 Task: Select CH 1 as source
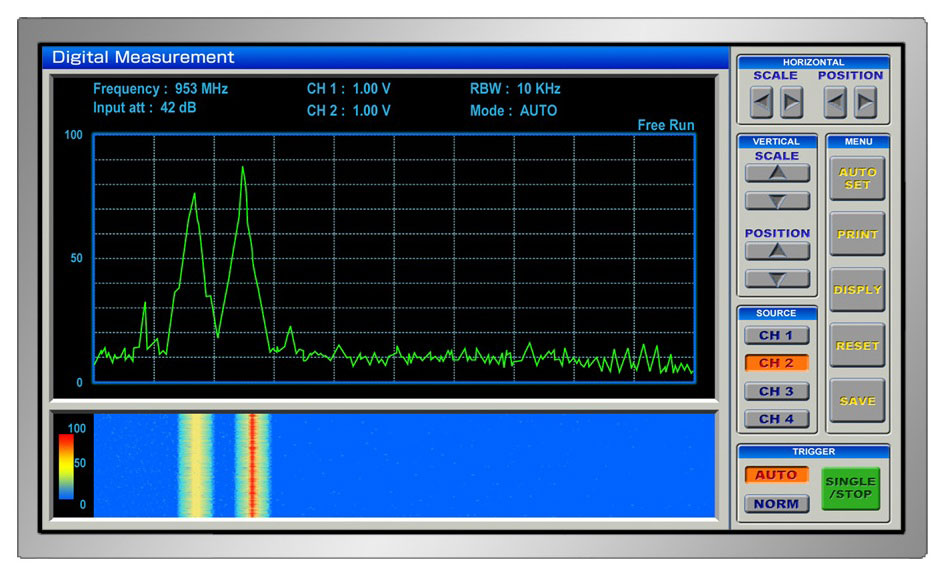[776, 335]
